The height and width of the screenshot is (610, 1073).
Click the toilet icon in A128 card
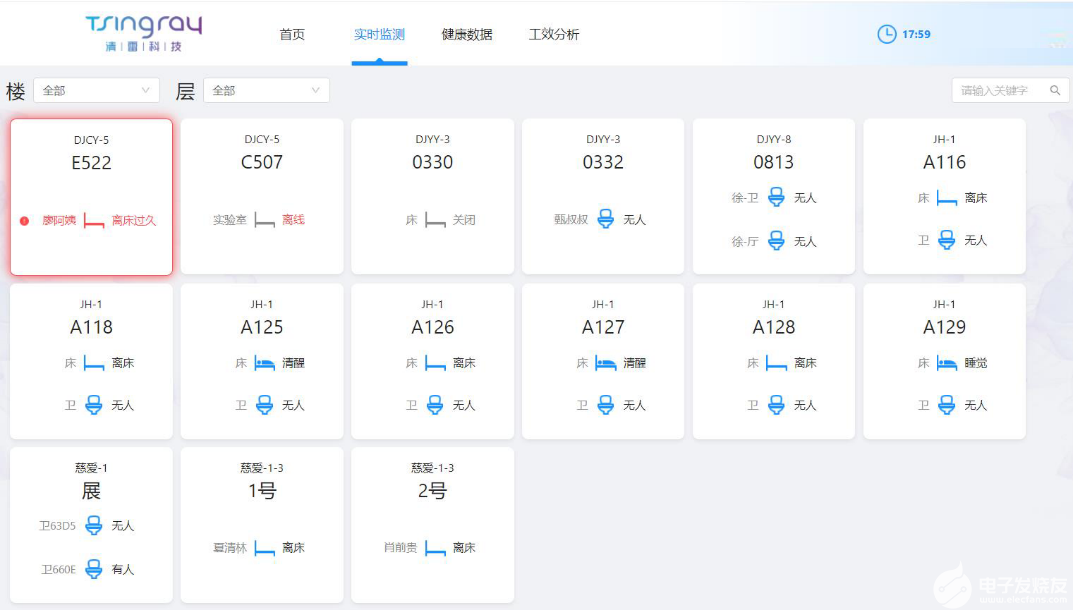[776, 405]
